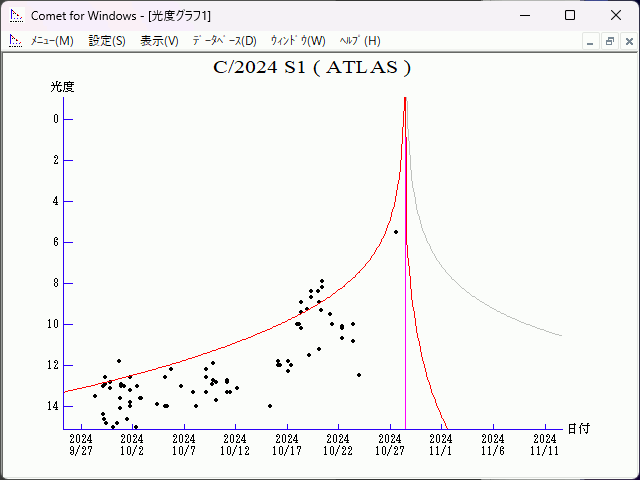Image resolution: width=640 pixels, height=480 pixels.
Task: Open the 設定(S) settings menu
Action: click(x=107, y=41)
